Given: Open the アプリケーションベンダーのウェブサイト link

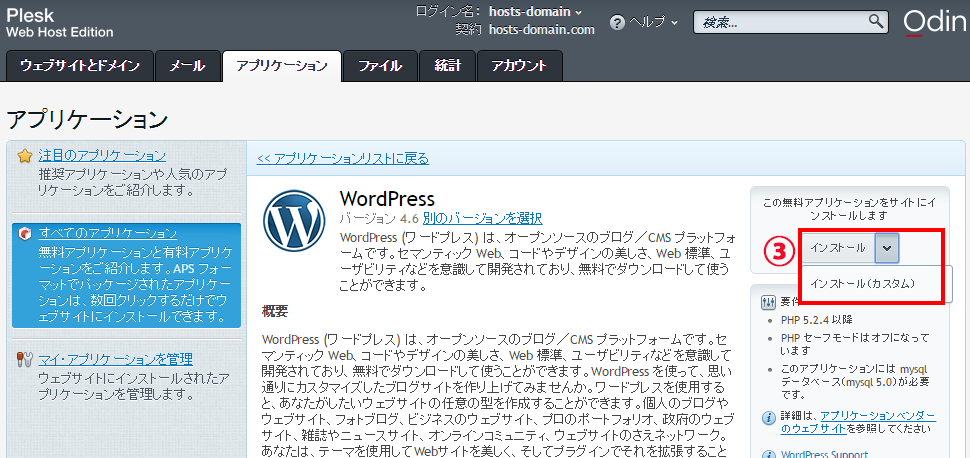Looking at the screenshot, I should [859, 421].
